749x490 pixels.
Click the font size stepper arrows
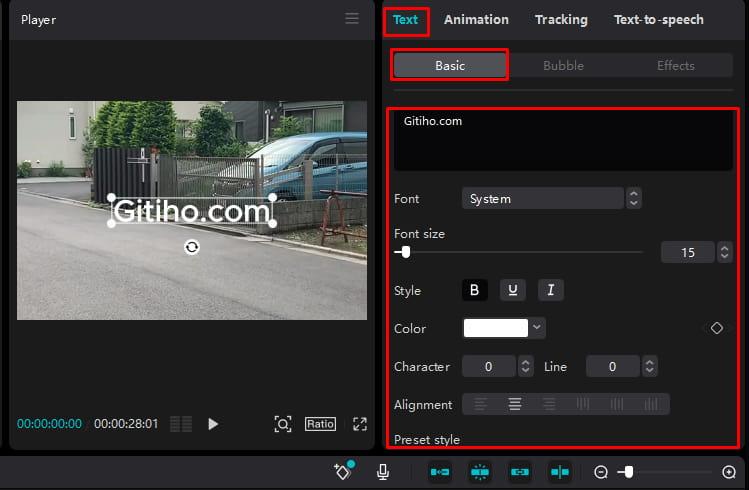pos(724,252)
